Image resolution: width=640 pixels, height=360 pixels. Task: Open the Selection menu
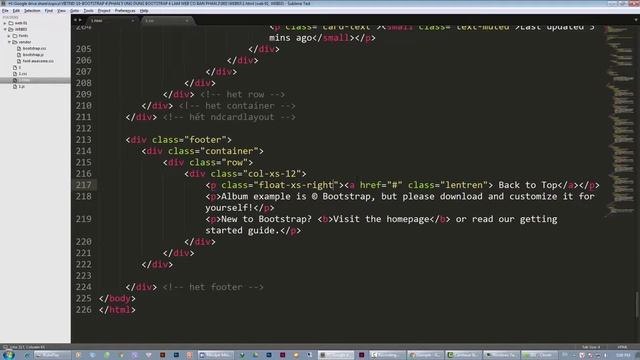point(32,11)
